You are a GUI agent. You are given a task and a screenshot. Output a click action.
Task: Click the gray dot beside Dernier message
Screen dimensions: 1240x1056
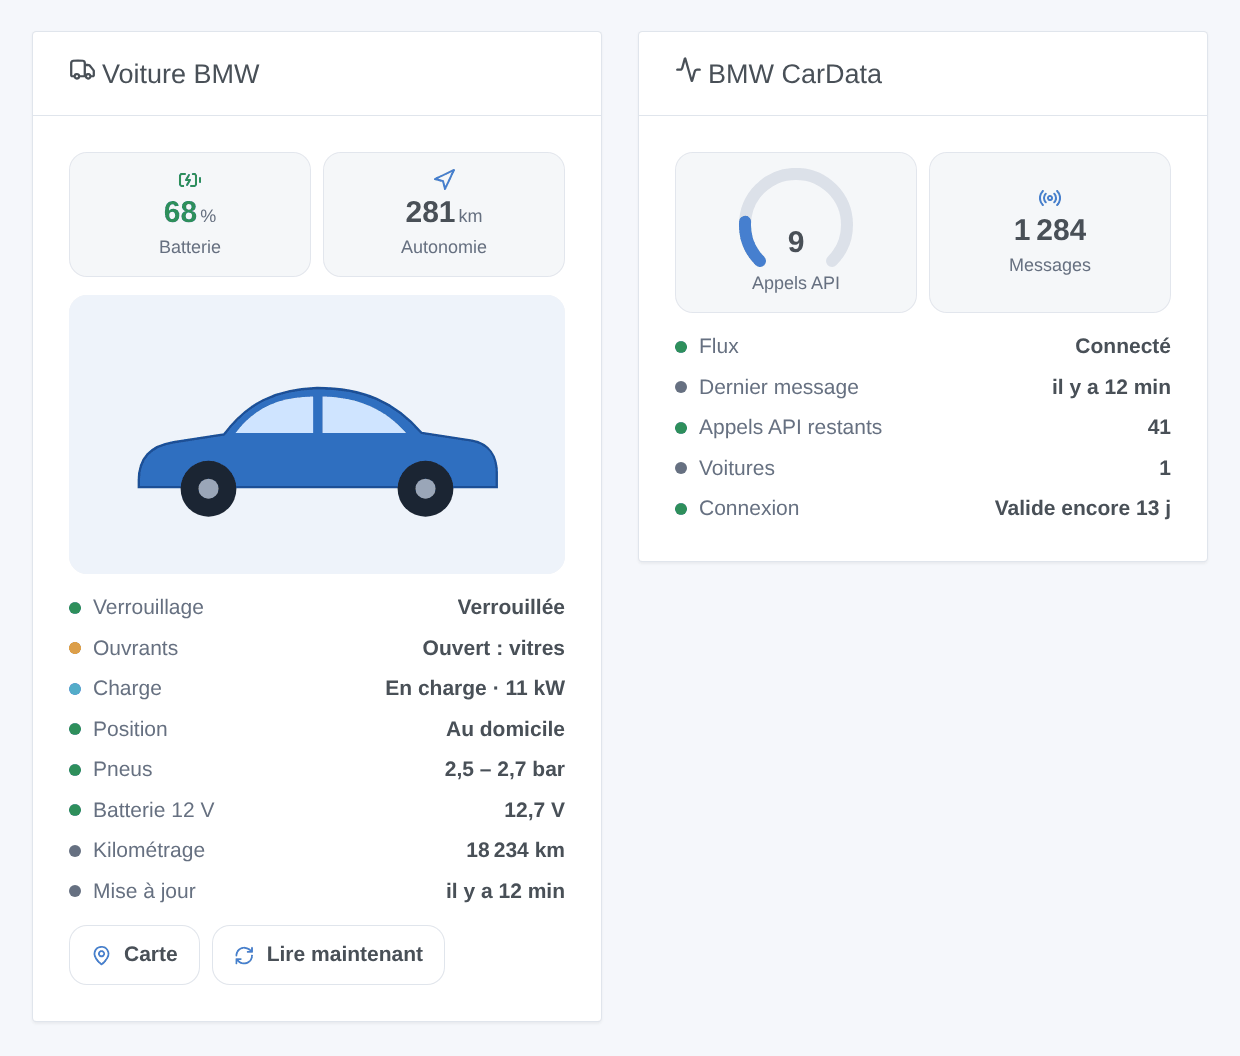(681, 387)
